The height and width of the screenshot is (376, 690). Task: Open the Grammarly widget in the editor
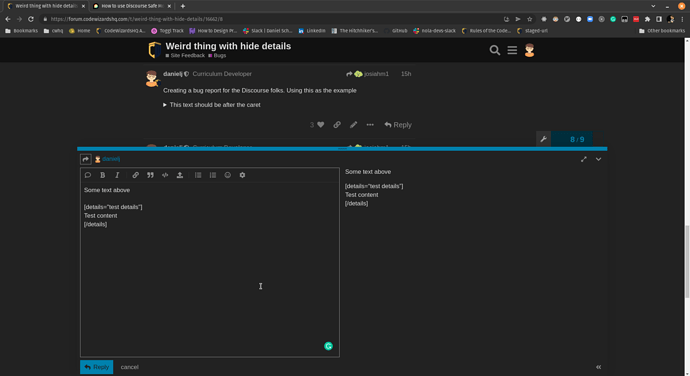(x=328, y=346)
